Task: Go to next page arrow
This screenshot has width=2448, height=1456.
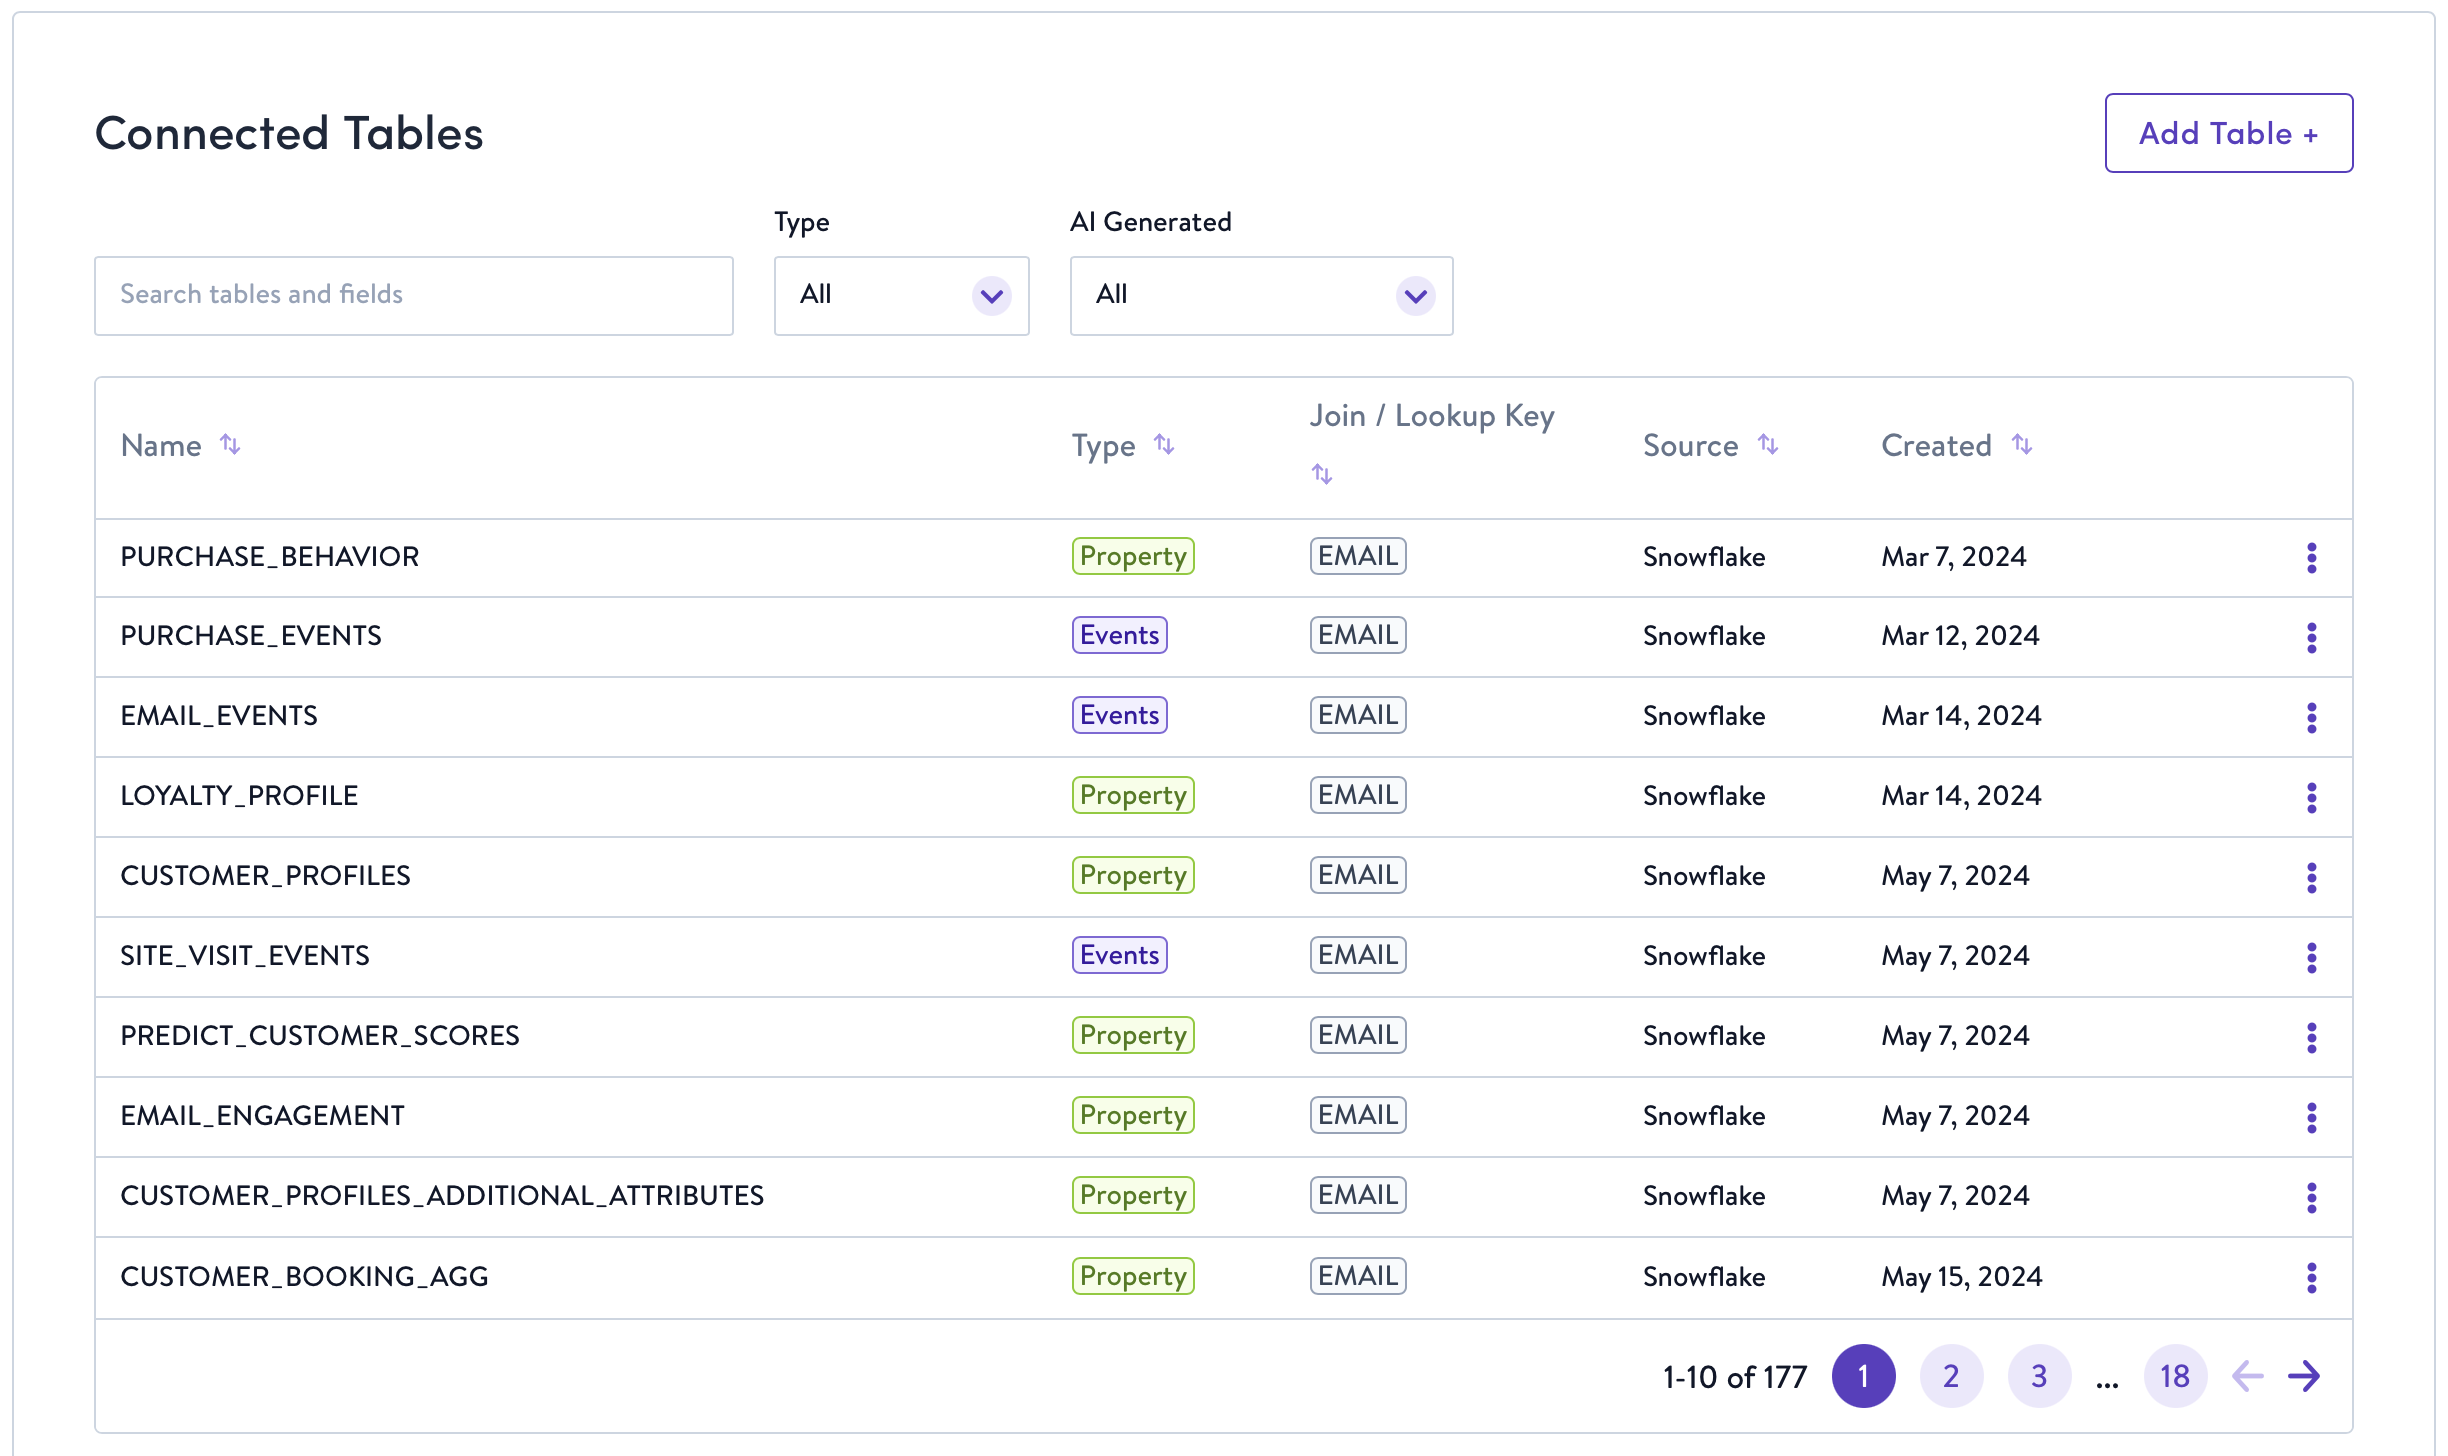Action: [2304, 1376]
